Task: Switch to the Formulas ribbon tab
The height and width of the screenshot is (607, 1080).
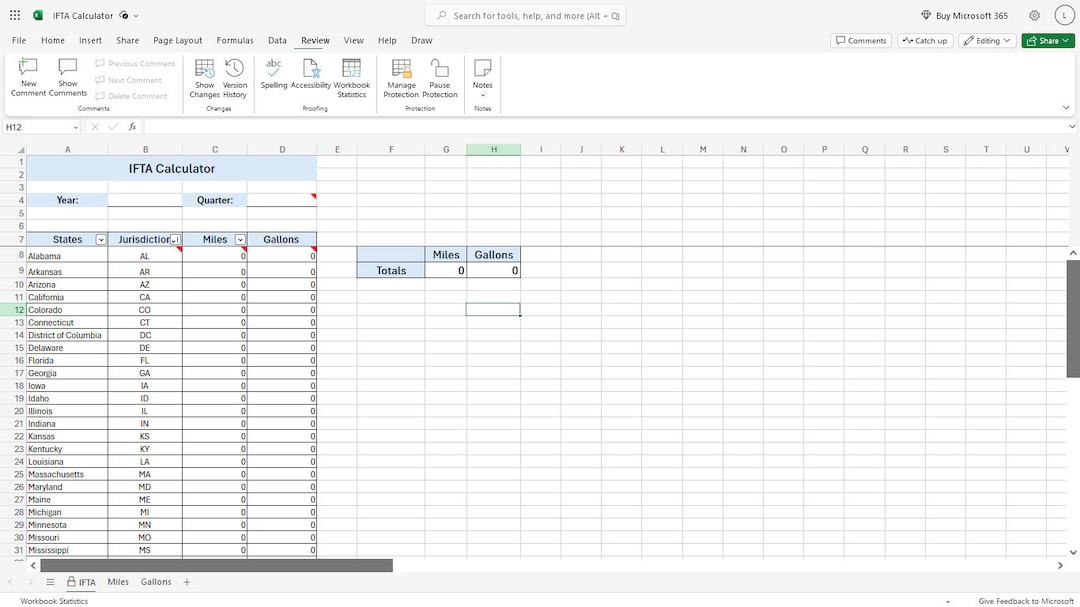Action: (x=235, y=40)
